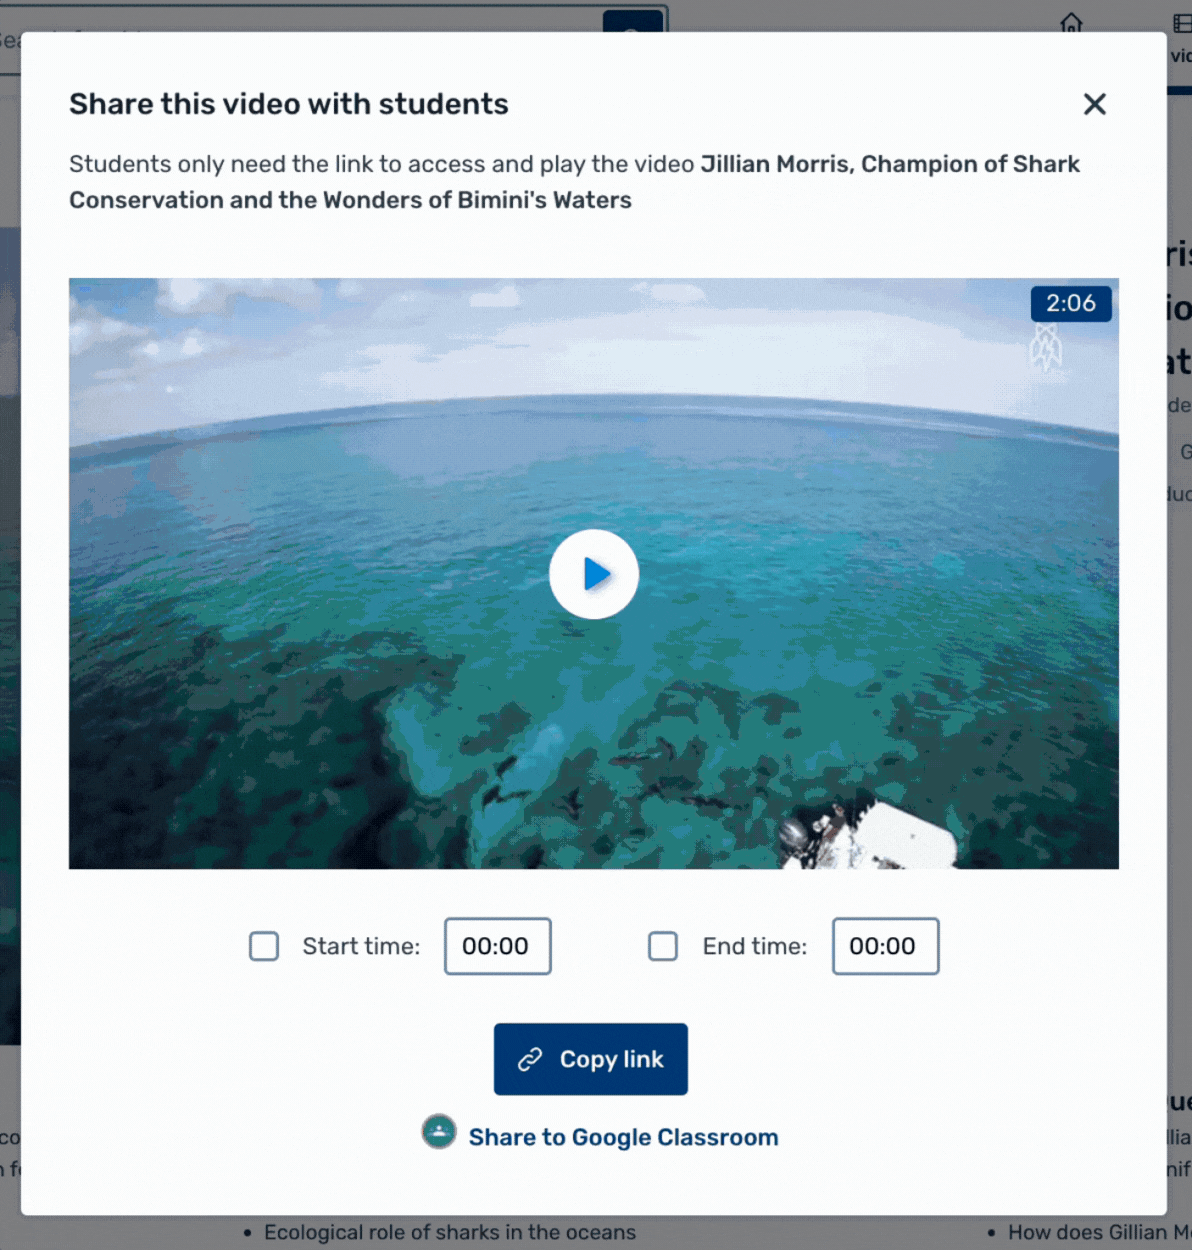This screenshot has height=1250, width=1192.
Task: Click 'Ecological role of sharks in the oceans' text
Action: coord(450,1232)
